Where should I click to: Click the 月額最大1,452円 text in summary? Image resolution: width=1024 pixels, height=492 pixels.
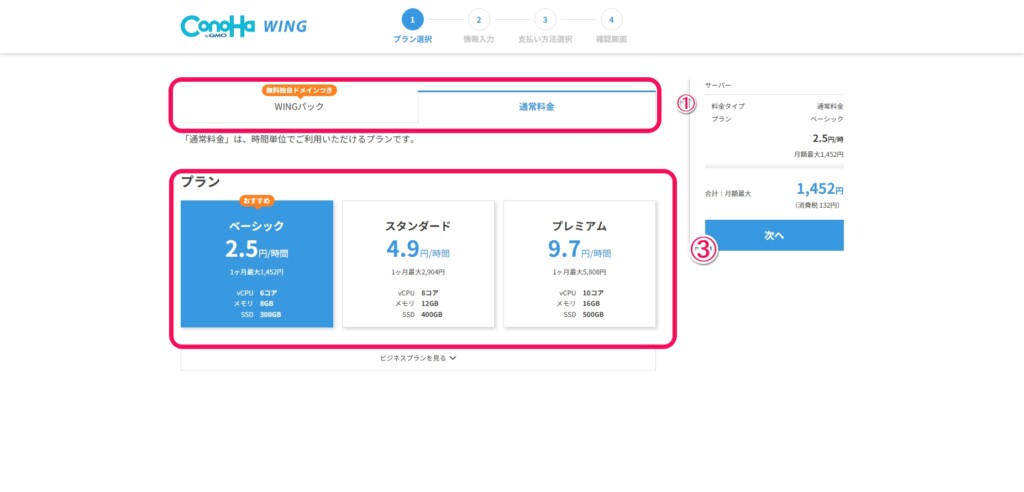[818, 155]
